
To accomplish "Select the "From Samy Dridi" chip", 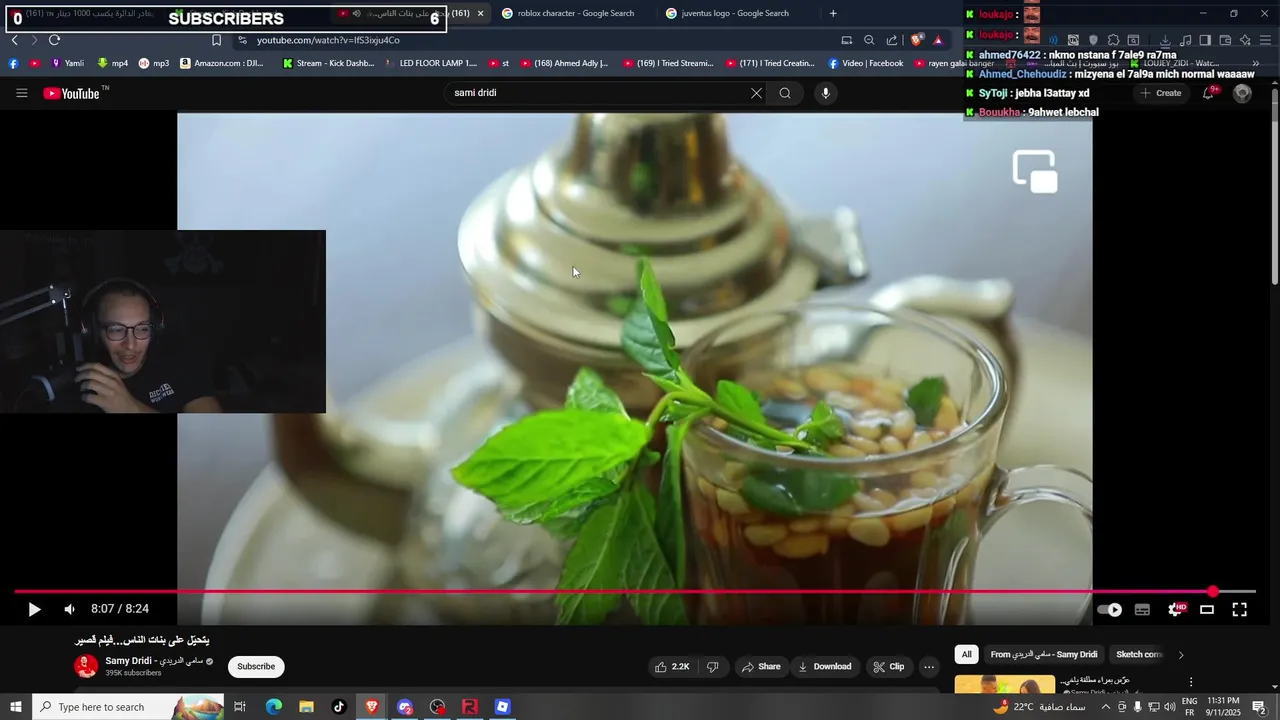I will (x=1044, y=655).
